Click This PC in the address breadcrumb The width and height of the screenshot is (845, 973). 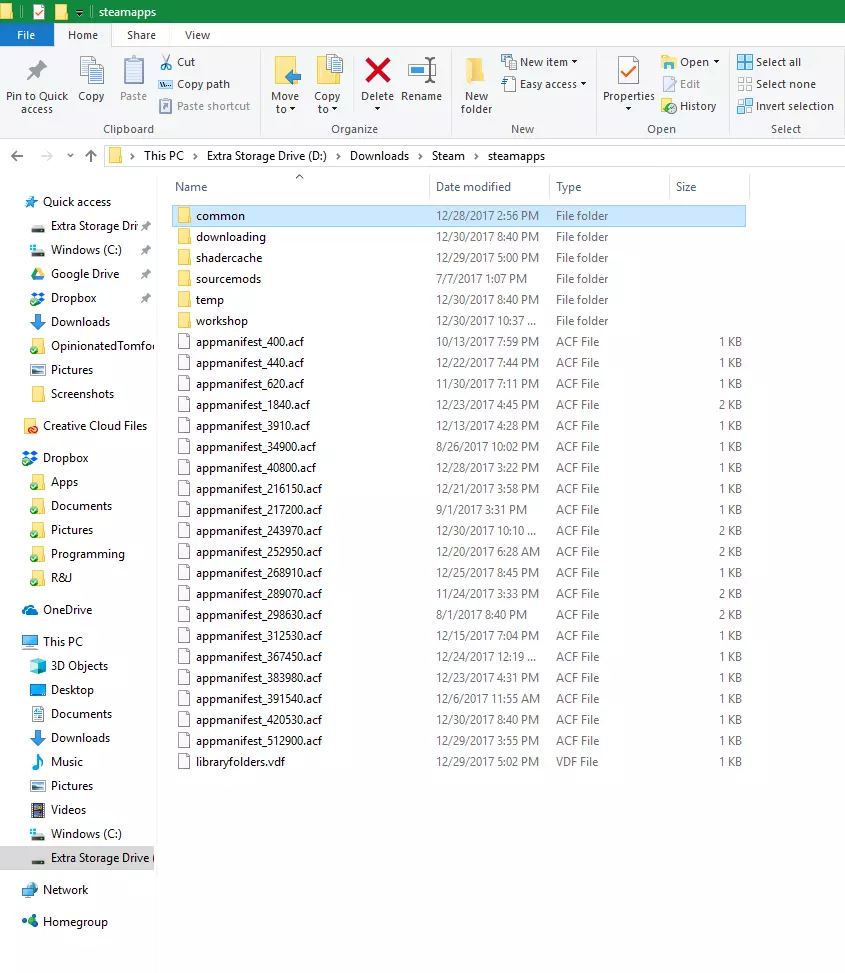(x=164, y=156)
